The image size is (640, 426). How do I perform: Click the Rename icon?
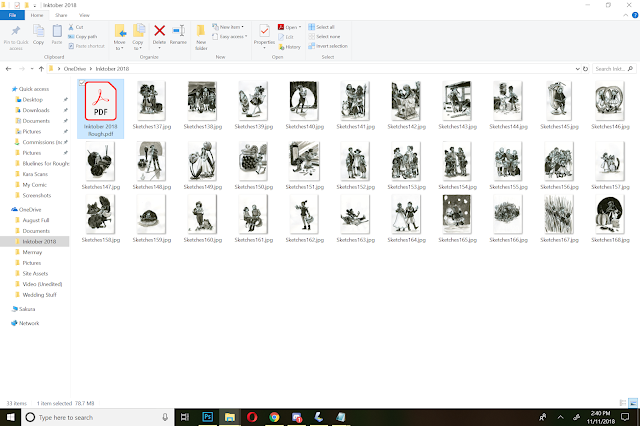(178, 31)
